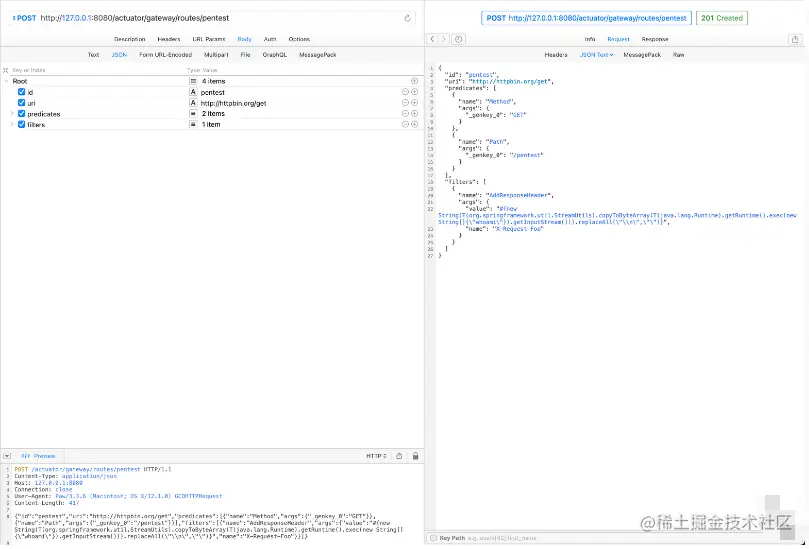Uncheck the filters checkbox
Image resolution: width=809 pixels, height=549 pixels.
coord(21,124)
